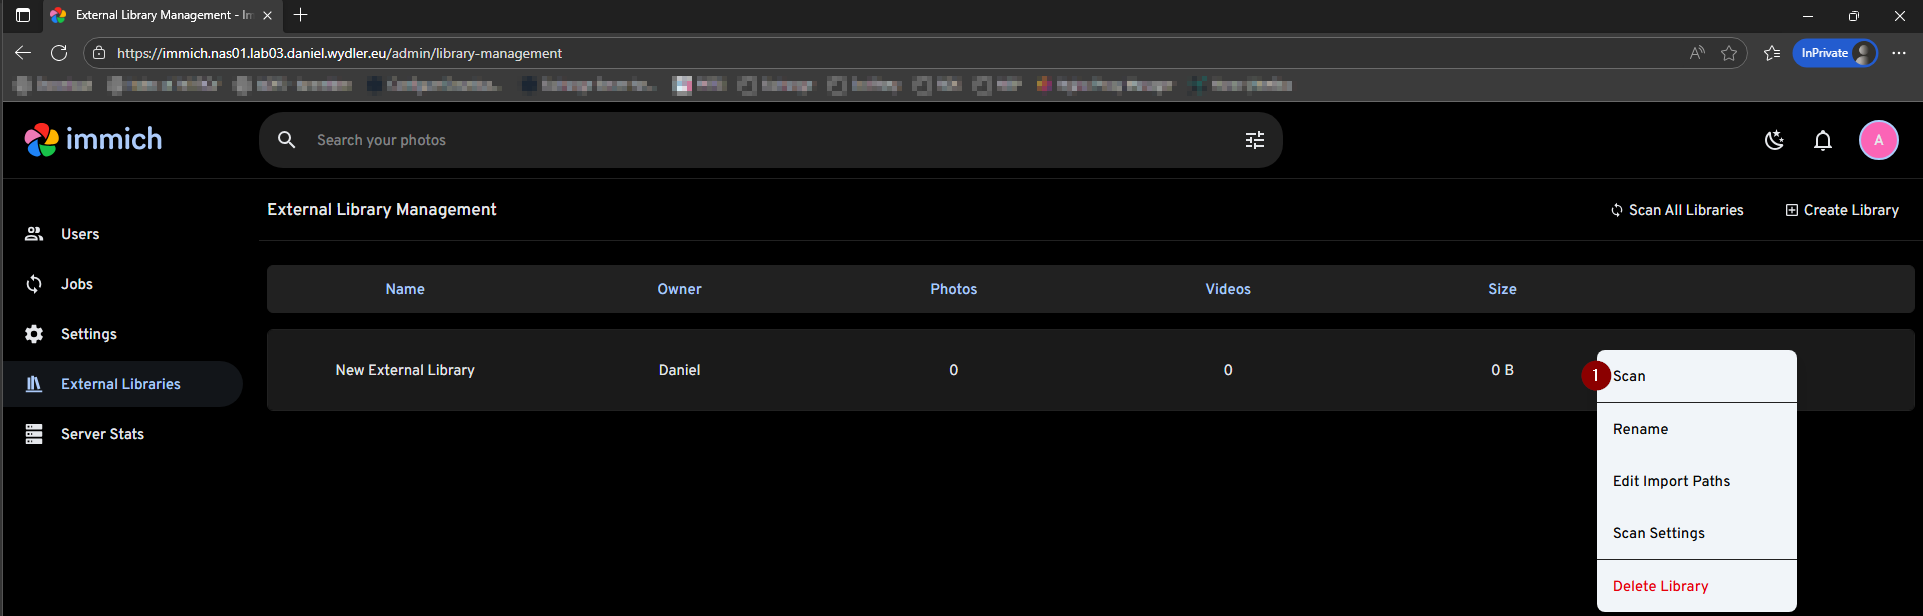Click the immich logo icon
The height and width of the screenshot is (616, 1923).
pos(42,140)
